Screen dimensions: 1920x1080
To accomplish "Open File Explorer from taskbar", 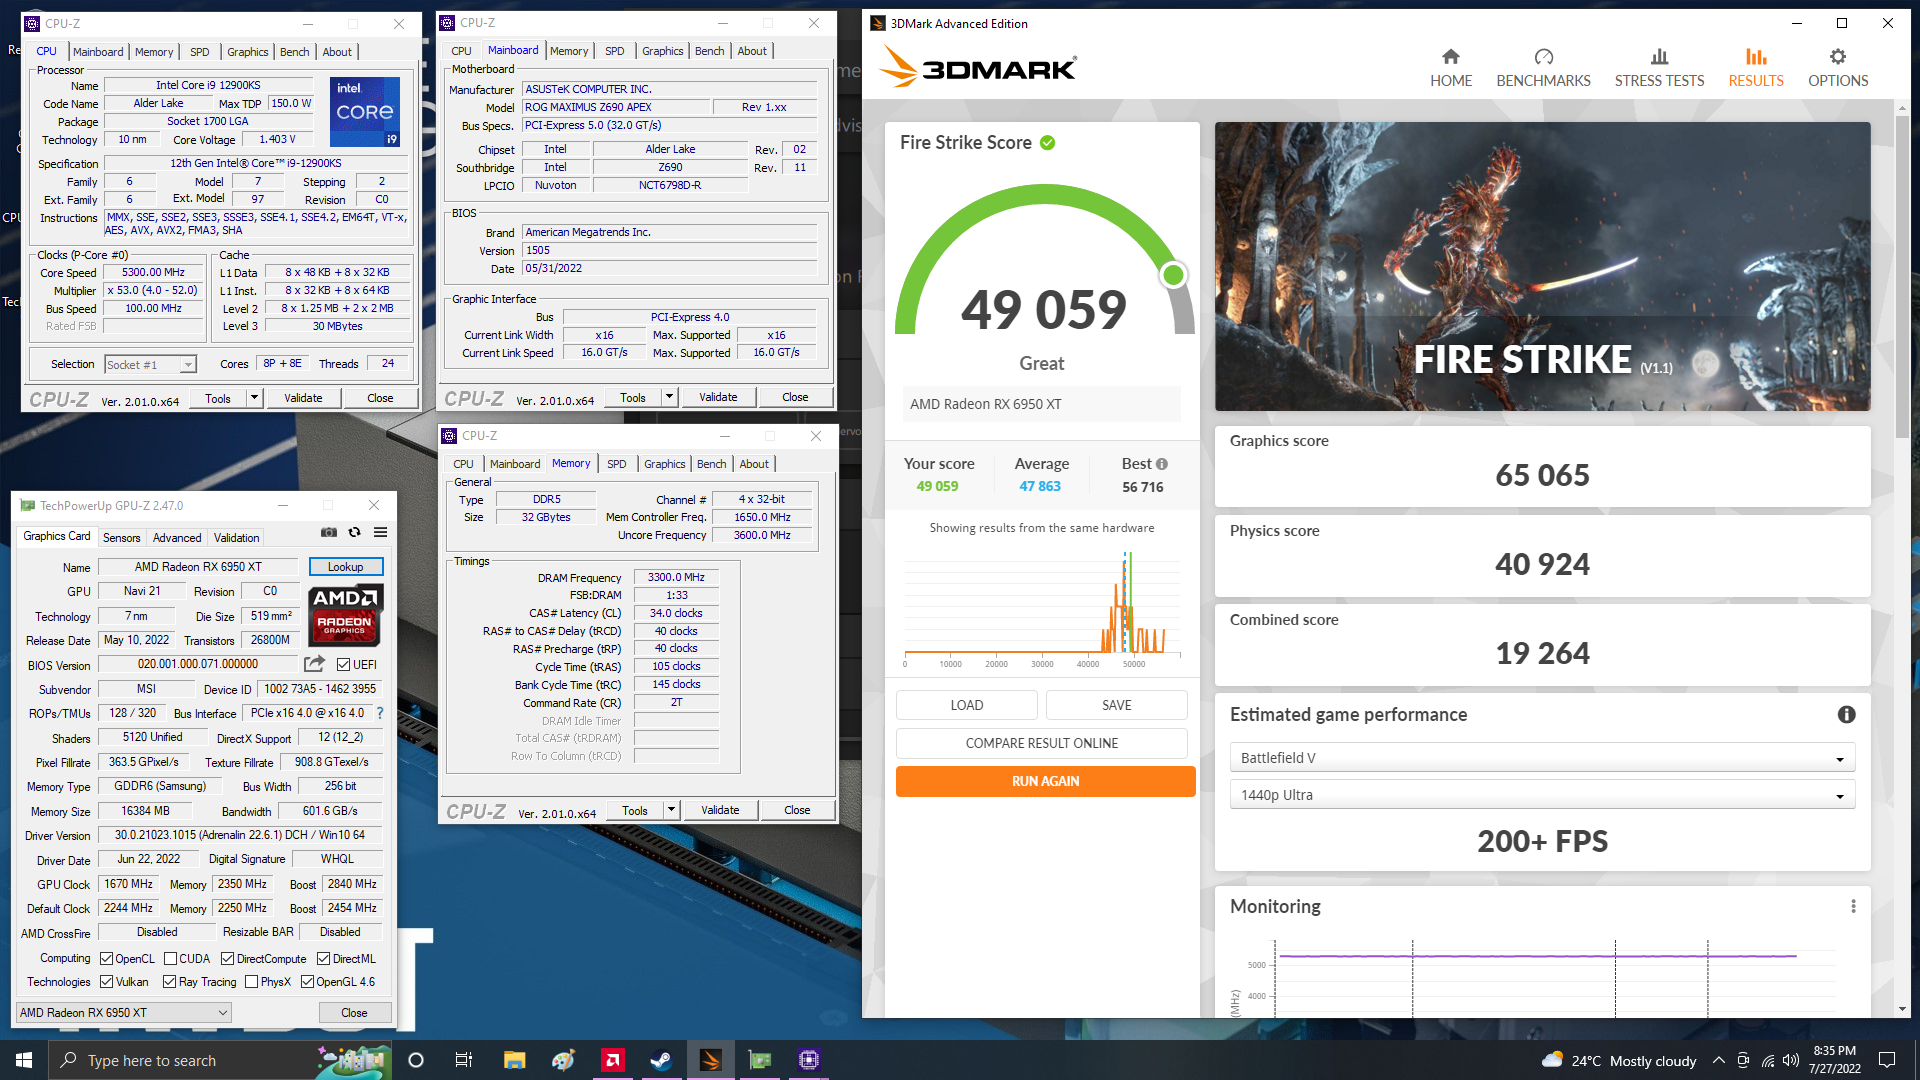I will (x=514, y=1060).
